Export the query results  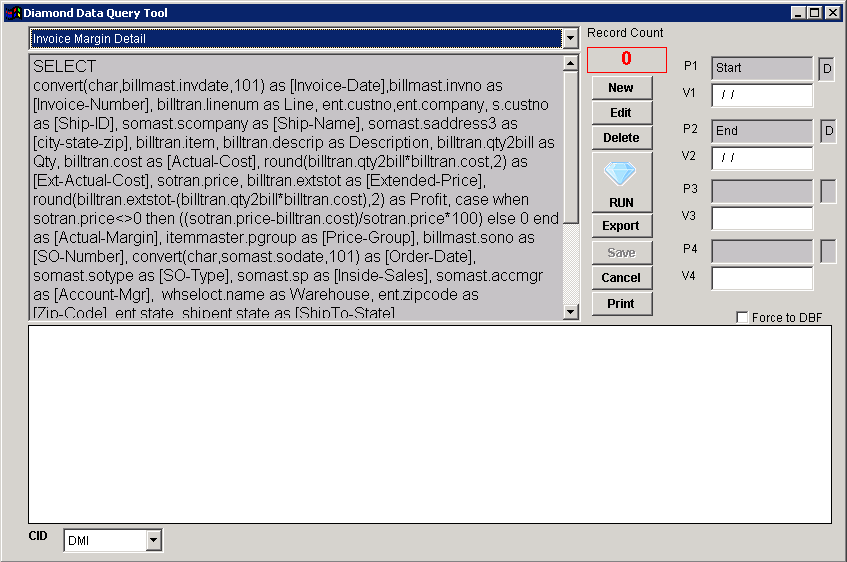620,226
